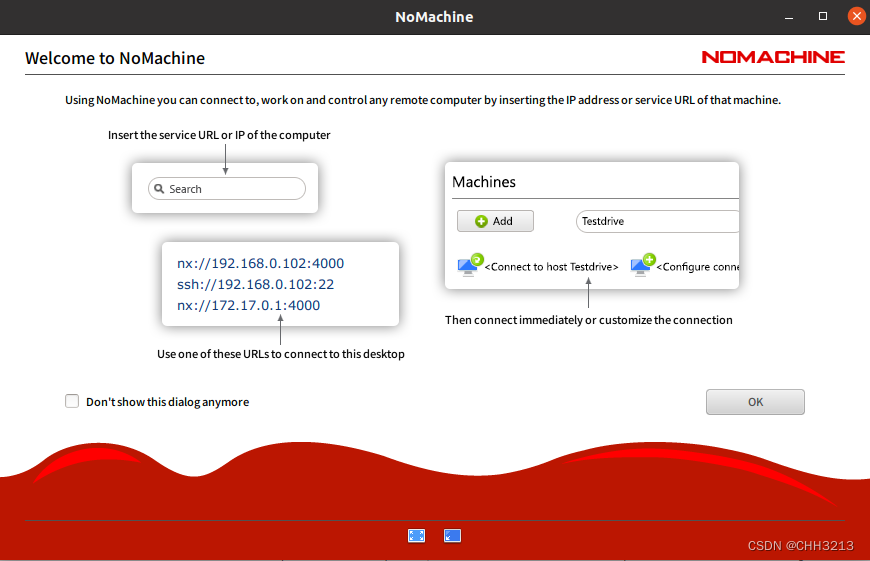This screenshot has height=561, width=870.
Task: Click the Connect to host Testdrive icon
Action: (x=469, y=265)
